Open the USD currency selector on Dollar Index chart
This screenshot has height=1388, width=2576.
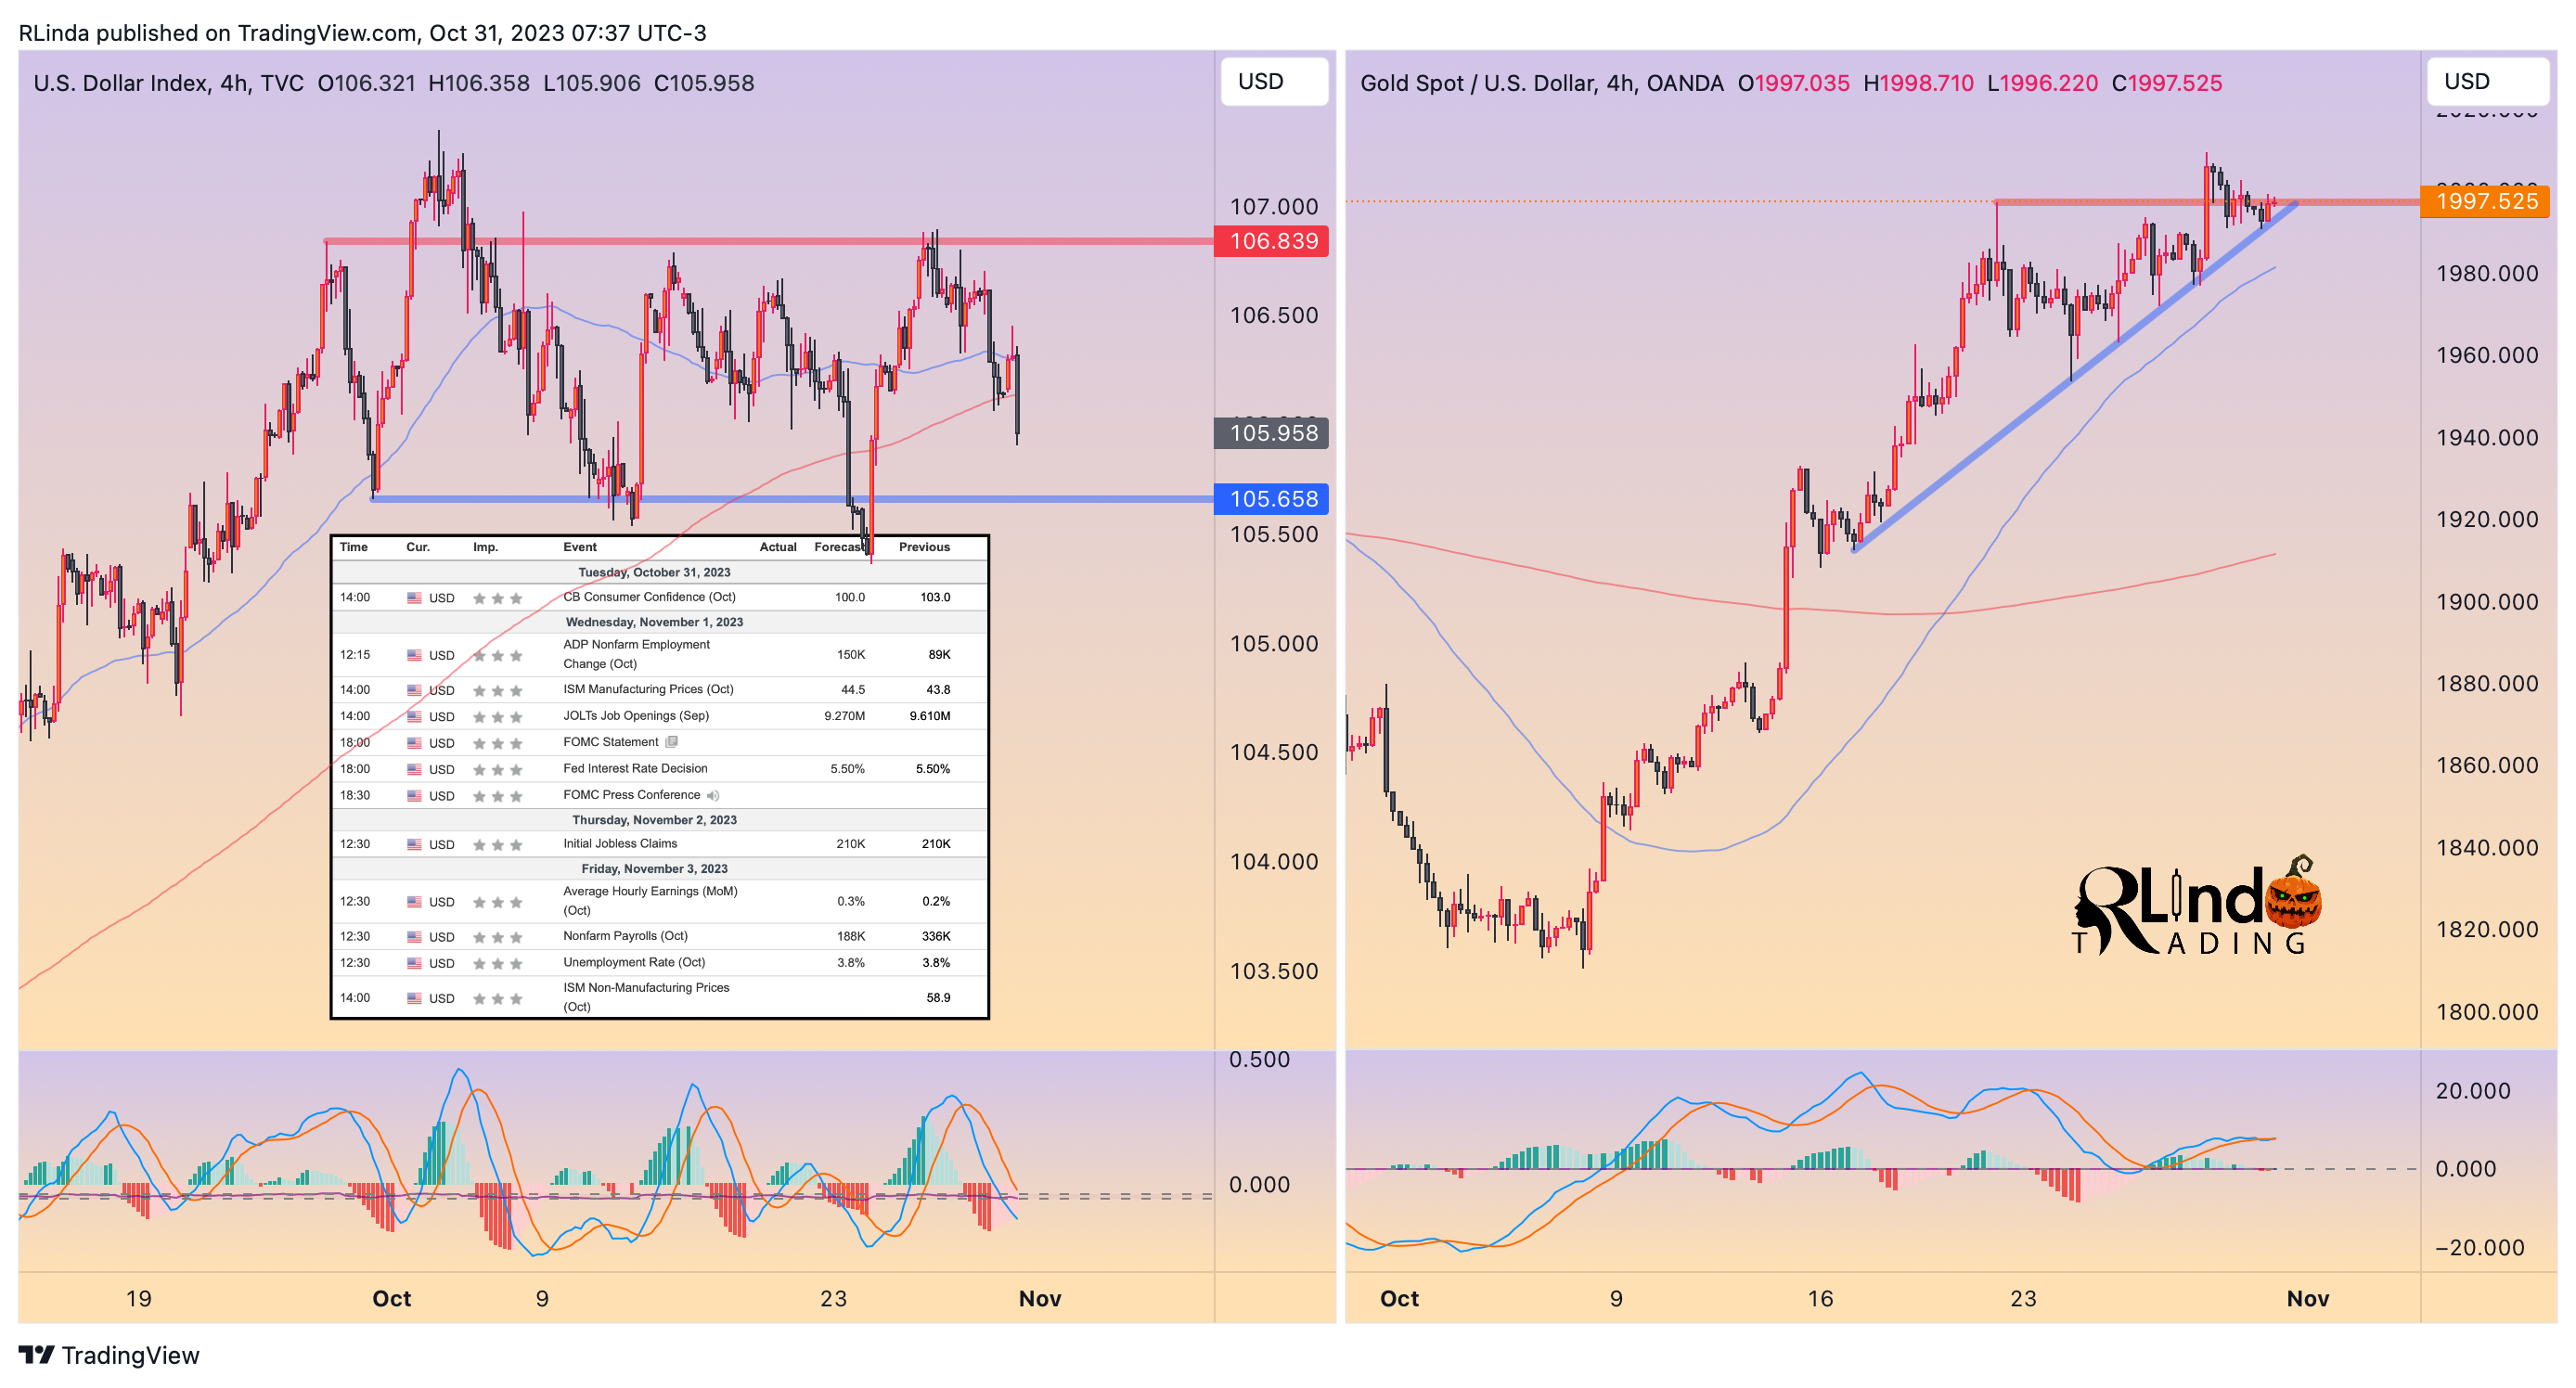(x=1274, y=81)
